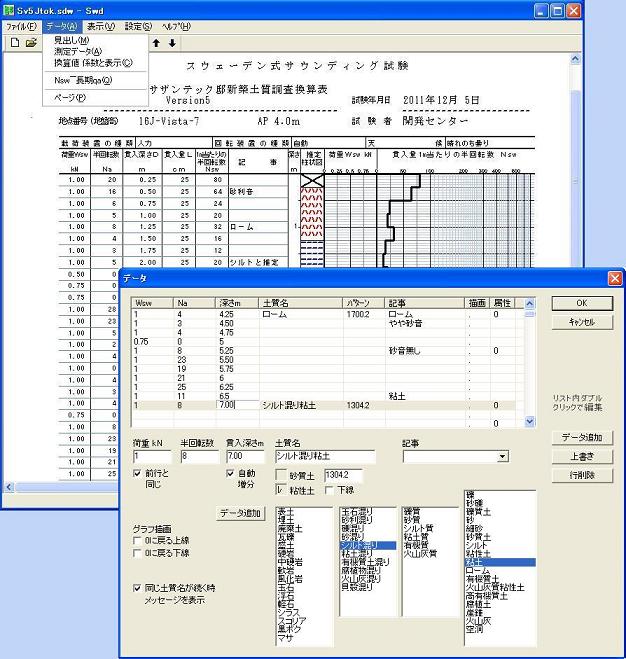Click the 土質名 column header
Screen dimensions: 626x659
pos(301,303)
